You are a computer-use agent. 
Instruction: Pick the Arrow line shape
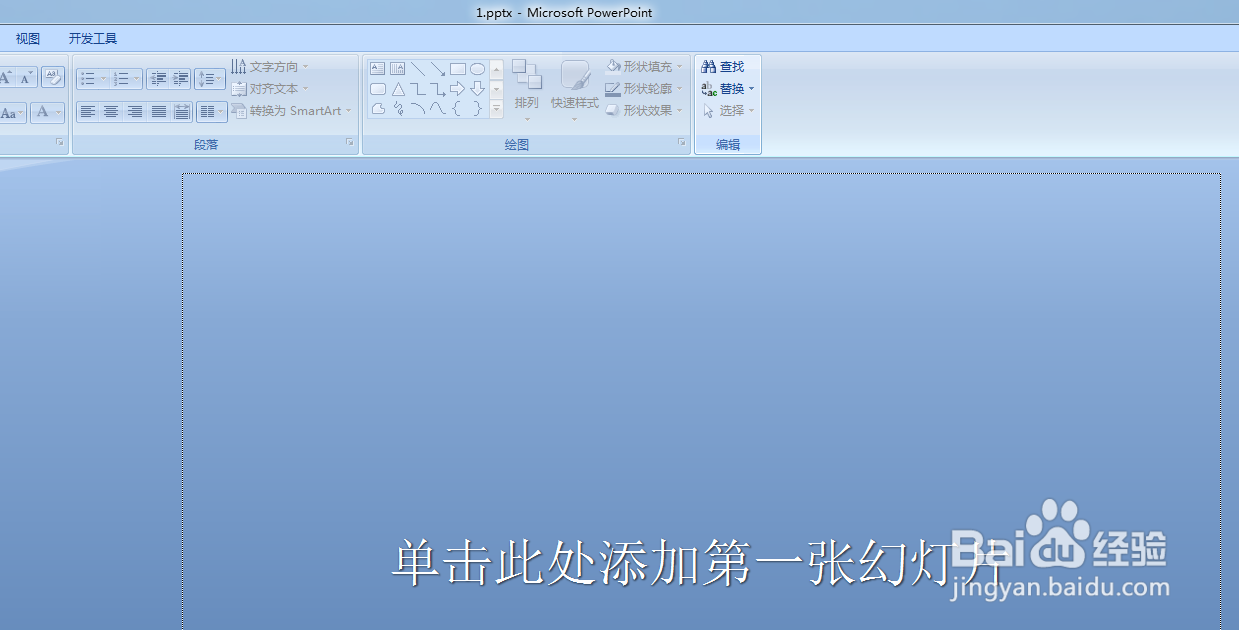click(438, 69)
